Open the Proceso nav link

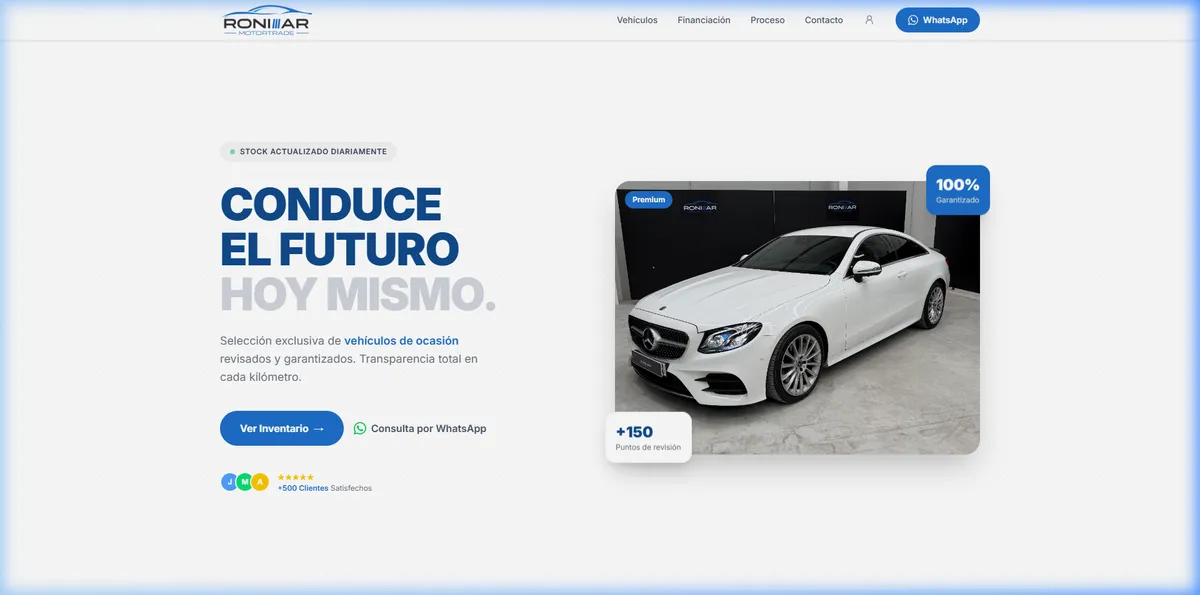click(767, 20)
